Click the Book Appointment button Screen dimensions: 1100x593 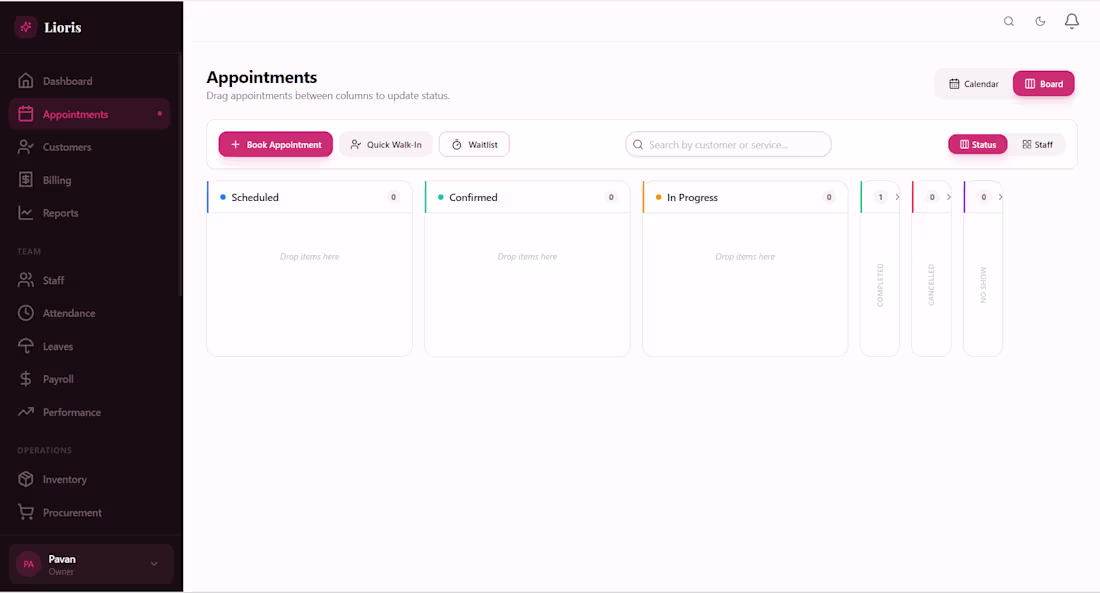(x=276, y=145)
